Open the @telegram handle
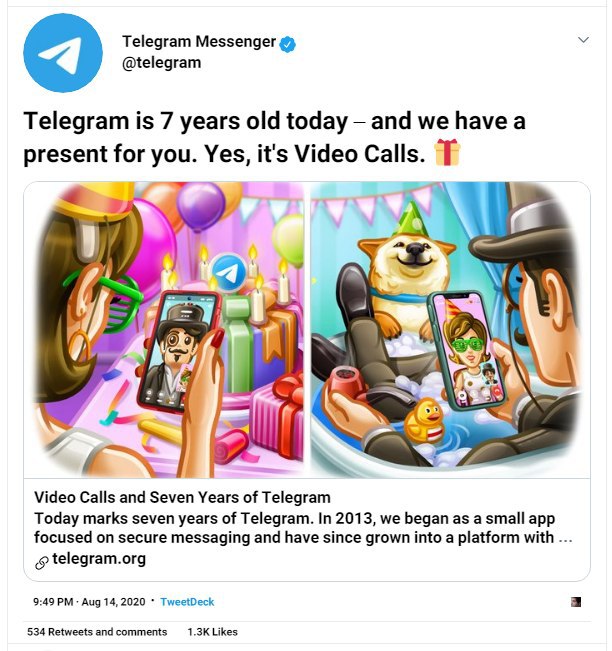The image size is (612, 651). [x=162, y=63]
